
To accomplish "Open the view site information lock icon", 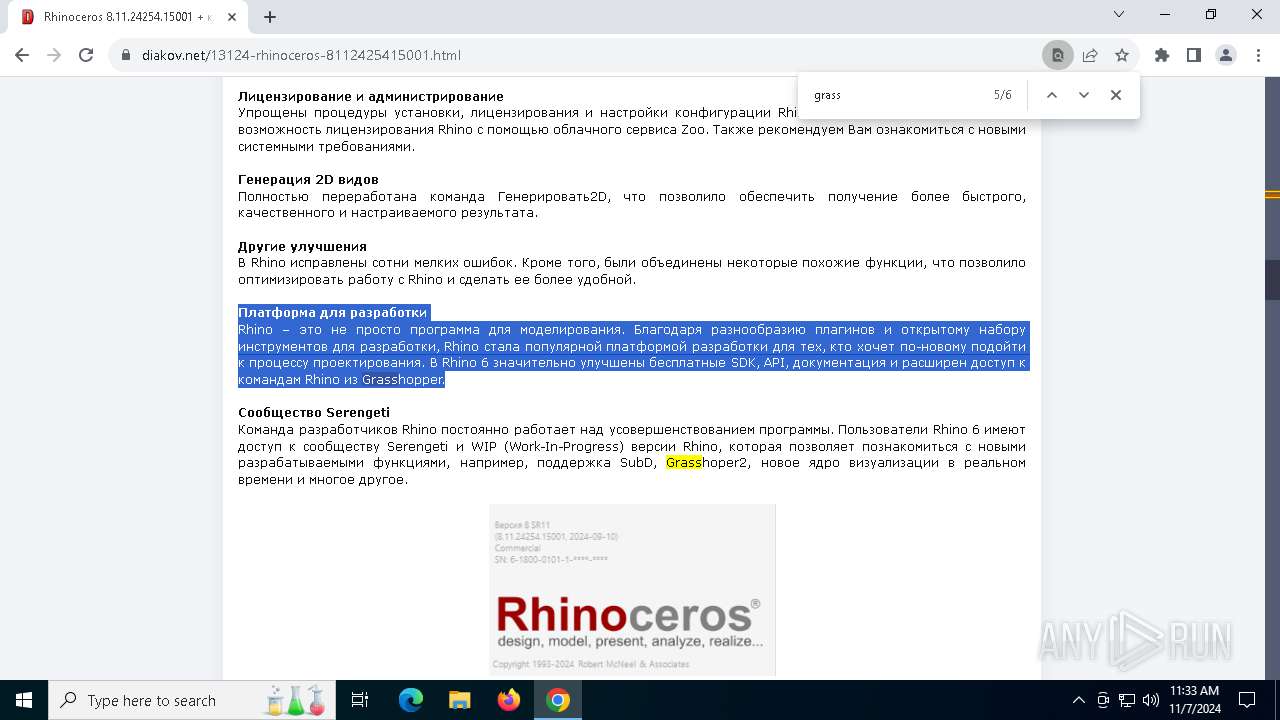I will pyautogui.click(x=126, y=55).
